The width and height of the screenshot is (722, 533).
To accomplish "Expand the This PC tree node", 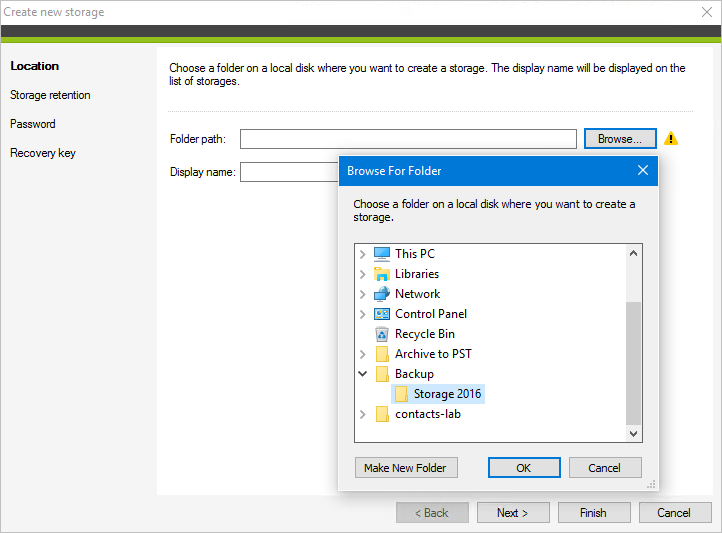I will (363, 254).
